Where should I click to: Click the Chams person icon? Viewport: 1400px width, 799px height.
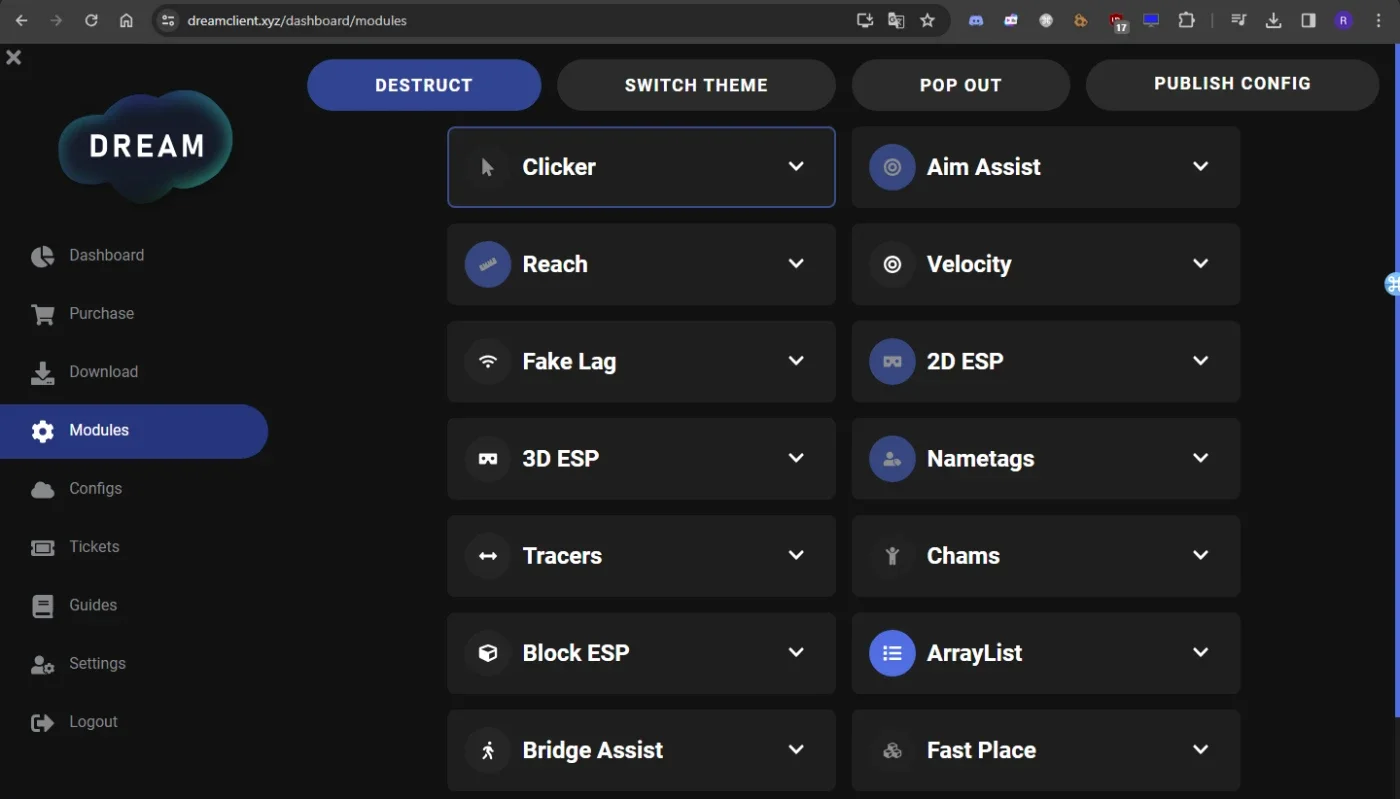coord(892,556)
